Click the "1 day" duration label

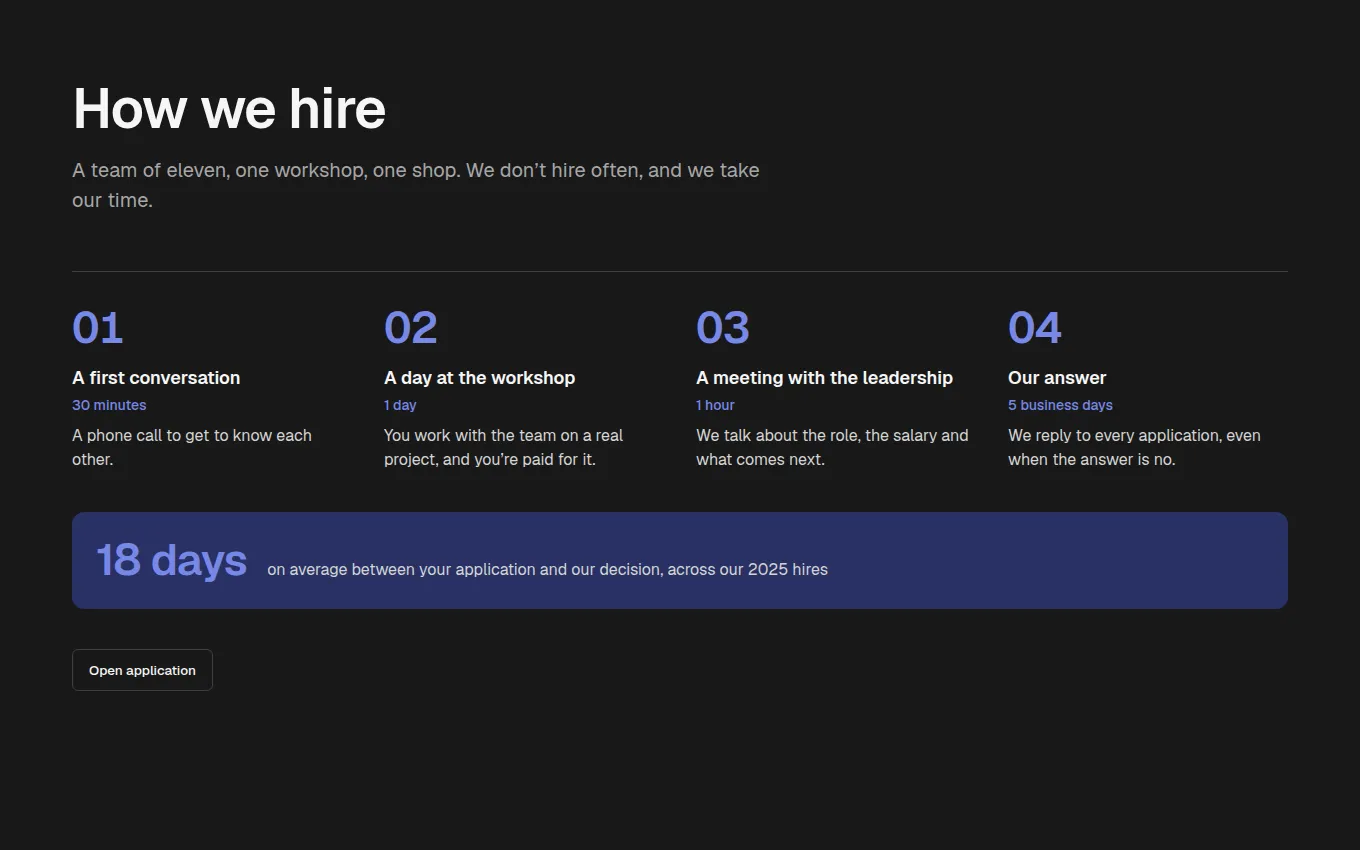click(400, 405)
